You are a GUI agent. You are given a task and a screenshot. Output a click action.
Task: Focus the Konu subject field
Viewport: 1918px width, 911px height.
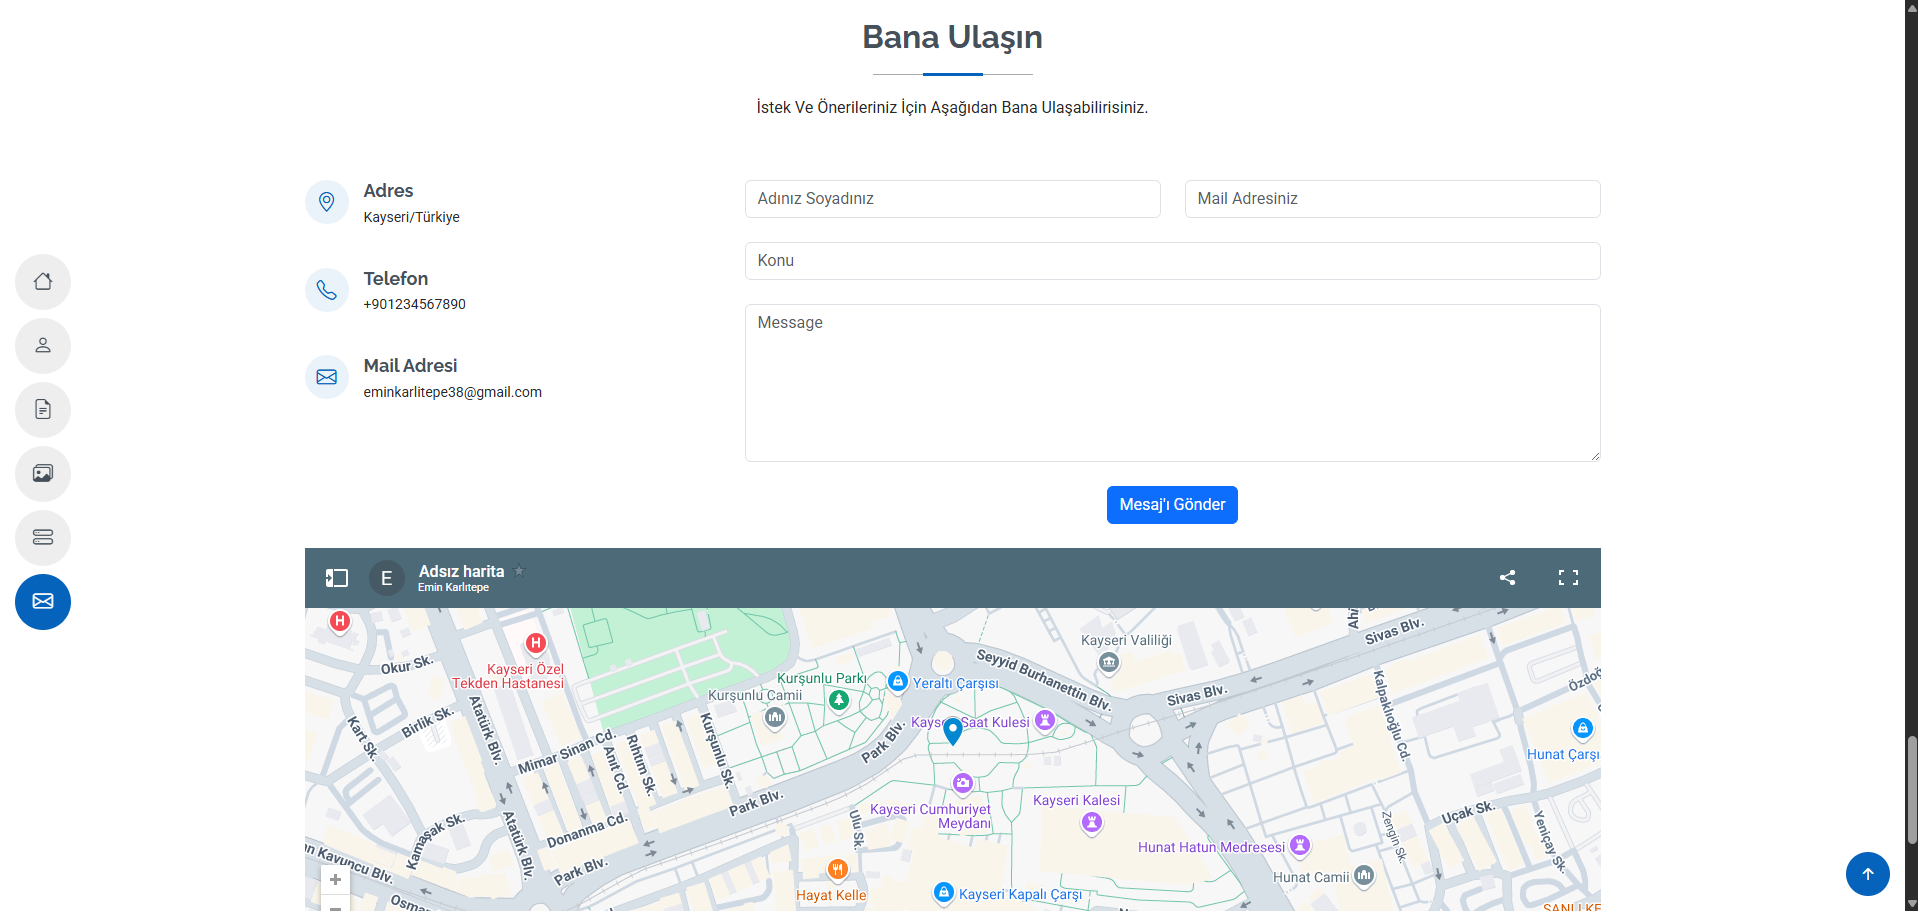[x=1173, y=261]
